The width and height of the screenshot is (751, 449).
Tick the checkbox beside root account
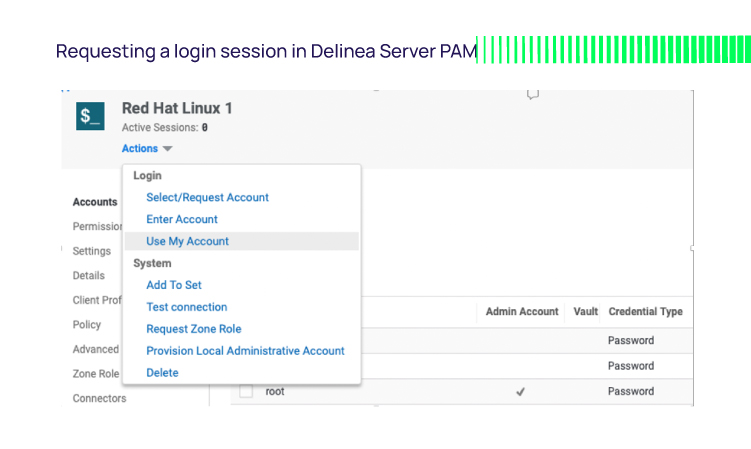pyautogui.click(x=246, y=392)
